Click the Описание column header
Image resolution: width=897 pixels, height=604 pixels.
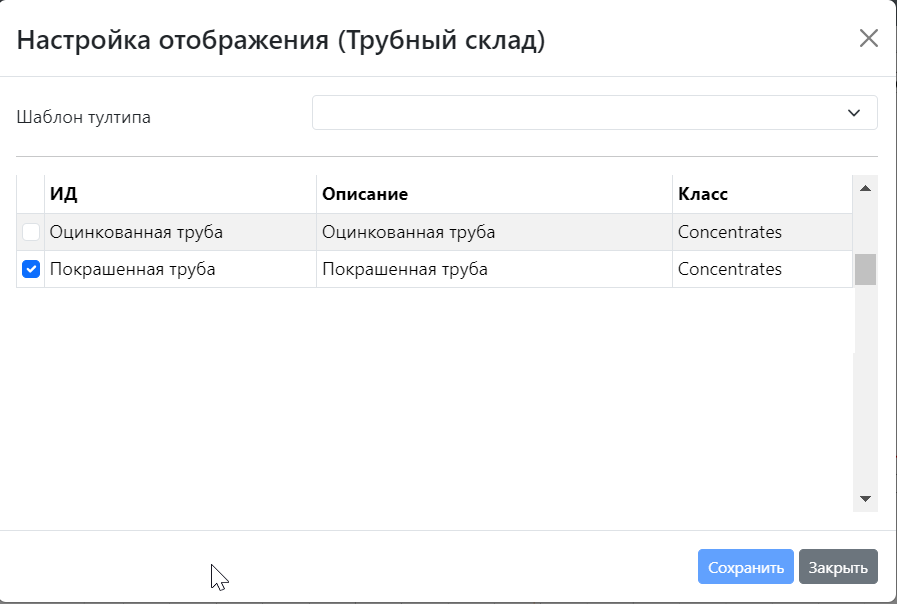coord(494,194)
